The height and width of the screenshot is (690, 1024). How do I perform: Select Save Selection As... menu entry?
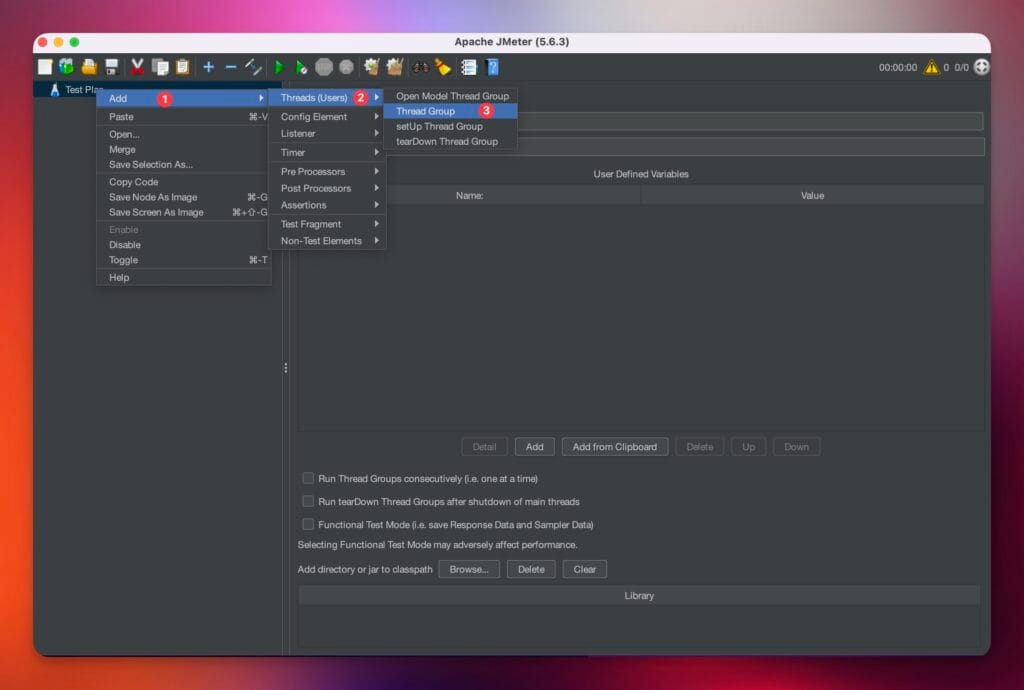pyautogui.click(x=184, y=165)
